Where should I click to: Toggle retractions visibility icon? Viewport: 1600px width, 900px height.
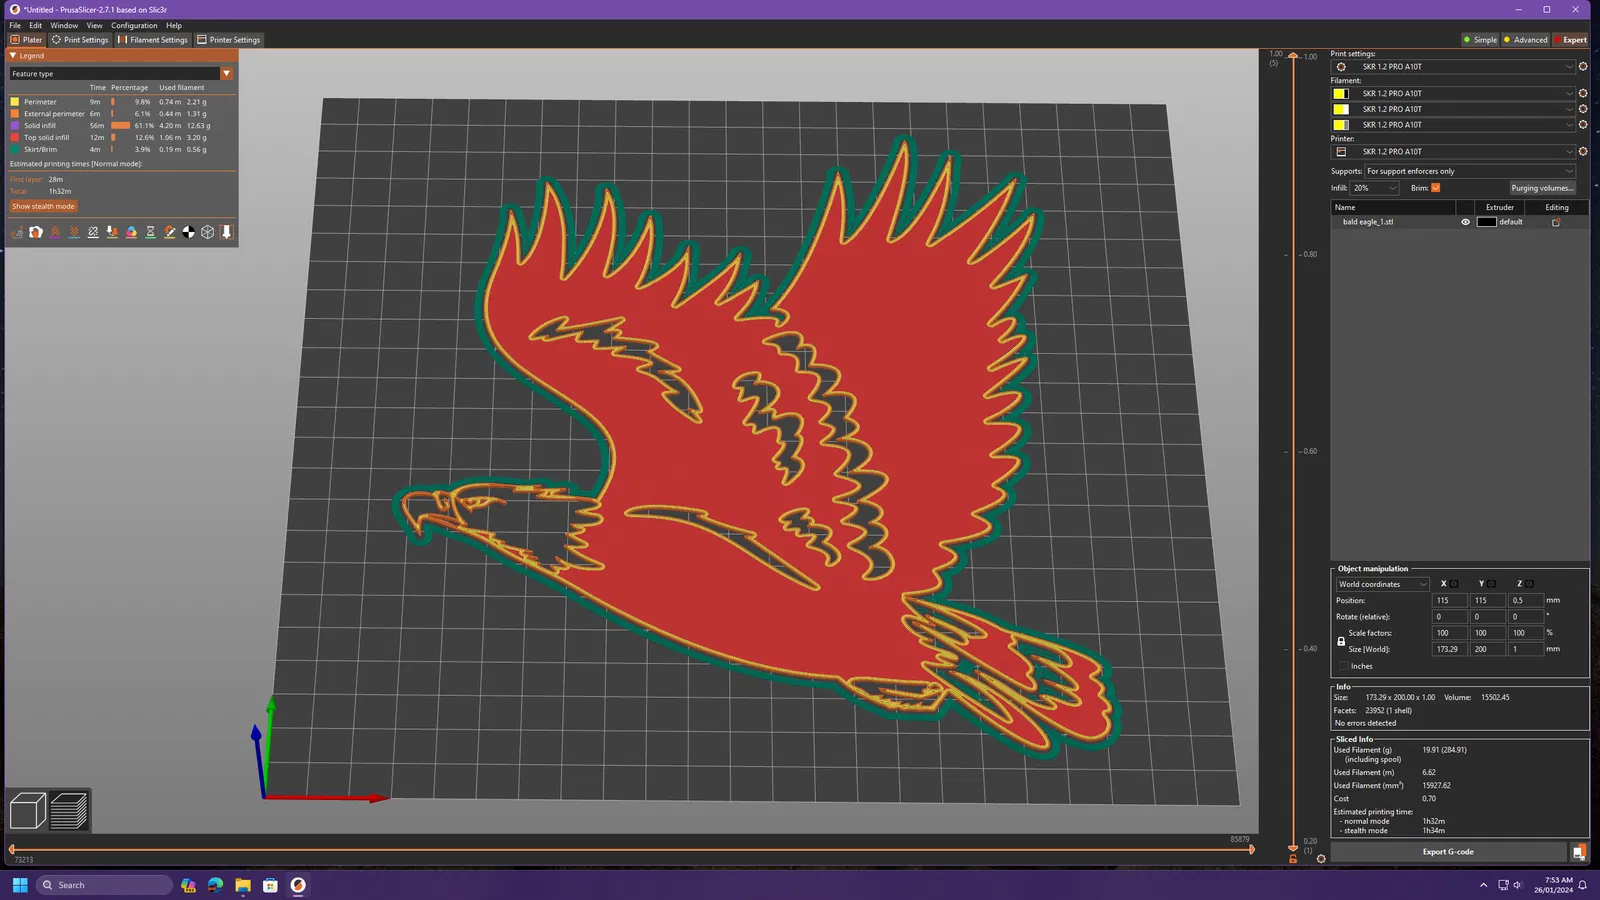point(55,232)
